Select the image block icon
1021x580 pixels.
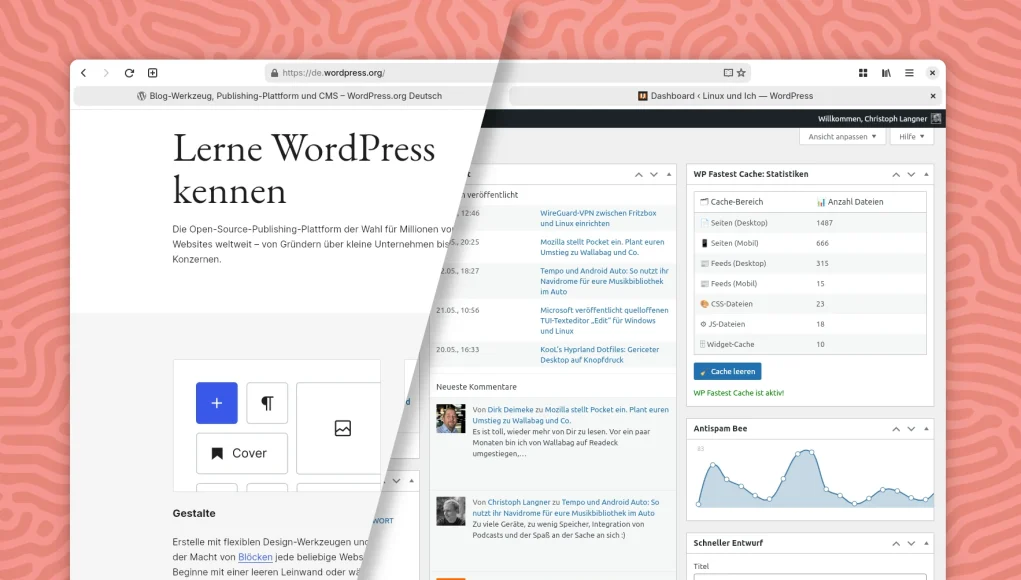342,428
